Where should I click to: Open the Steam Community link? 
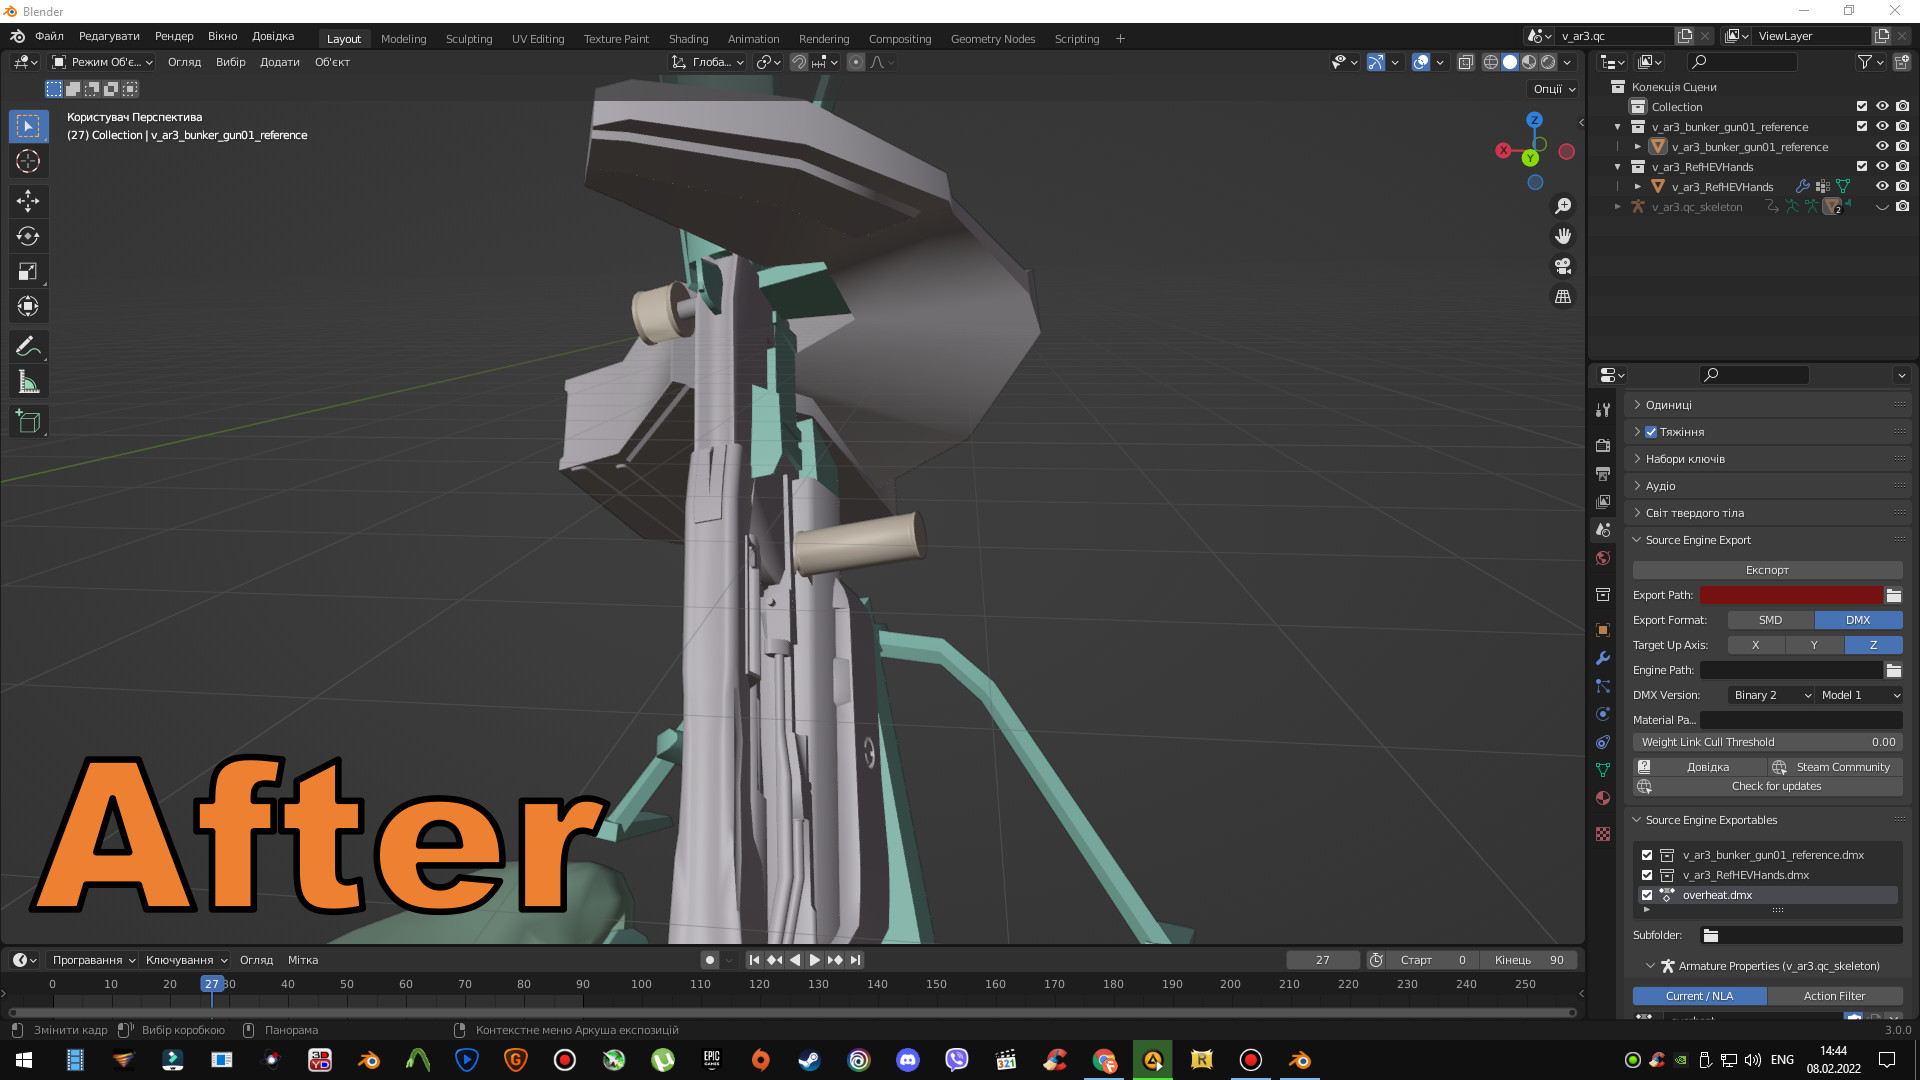tap(1843, 767)
